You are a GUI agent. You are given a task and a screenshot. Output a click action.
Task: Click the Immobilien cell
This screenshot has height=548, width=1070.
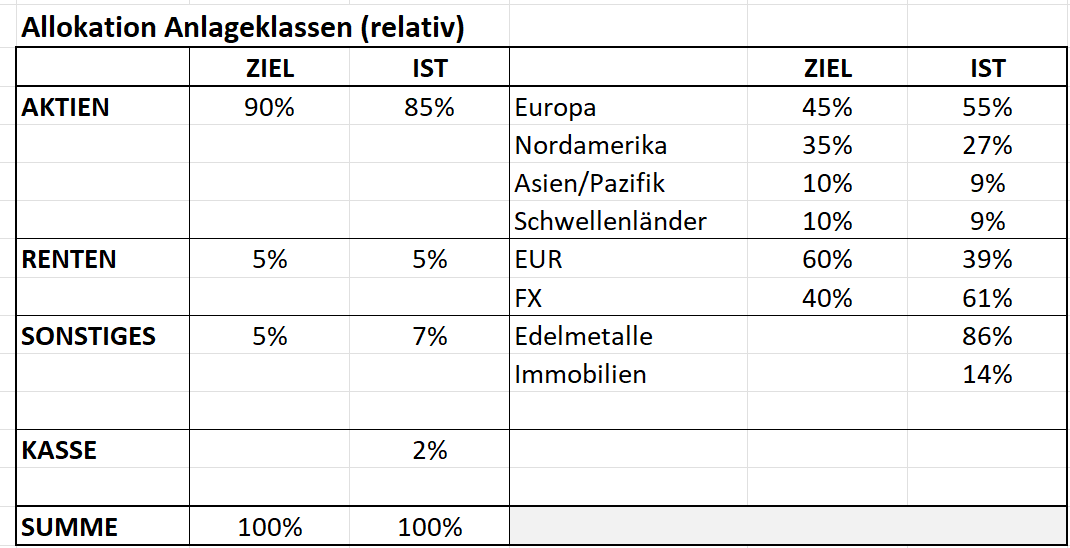581,374
